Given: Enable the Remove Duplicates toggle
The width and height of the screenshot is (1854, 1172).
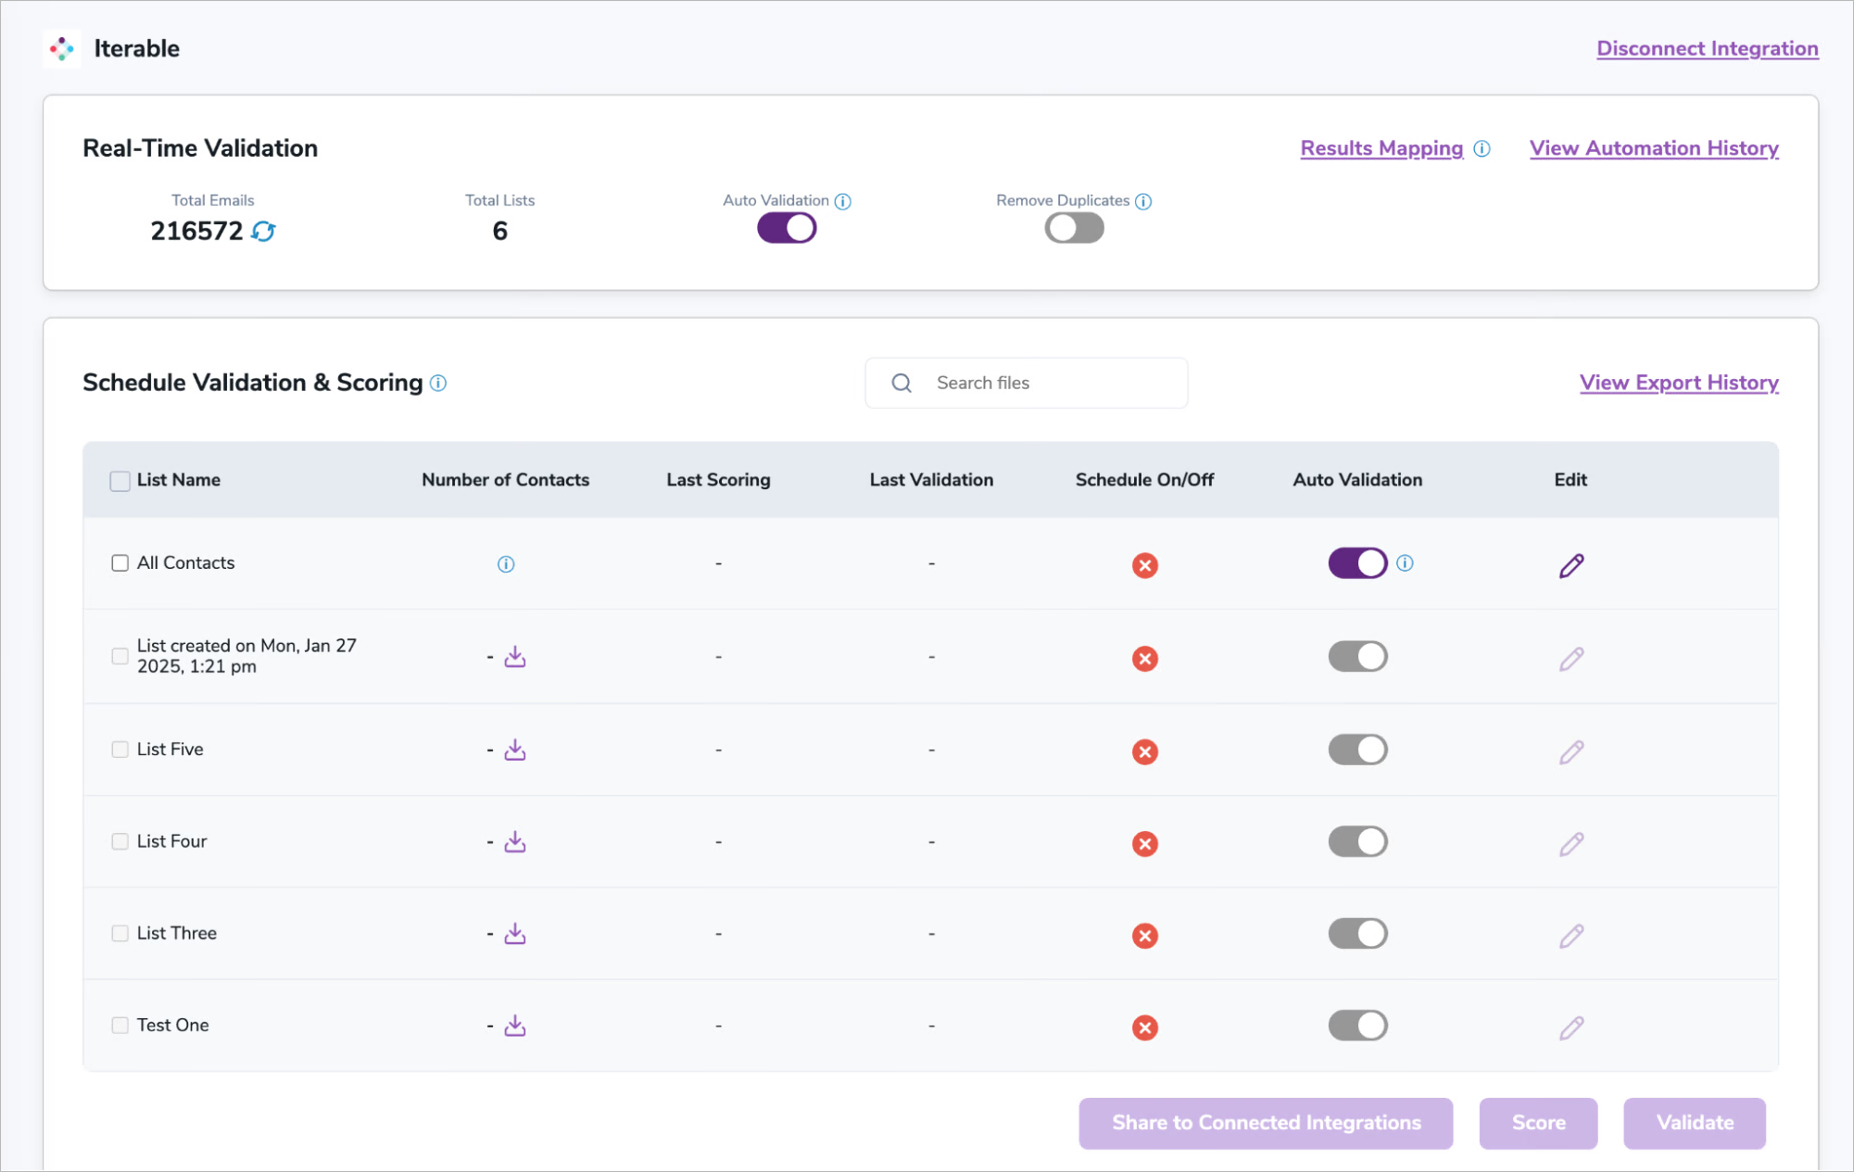Looking at the screenshot, I should [1074, 228].
